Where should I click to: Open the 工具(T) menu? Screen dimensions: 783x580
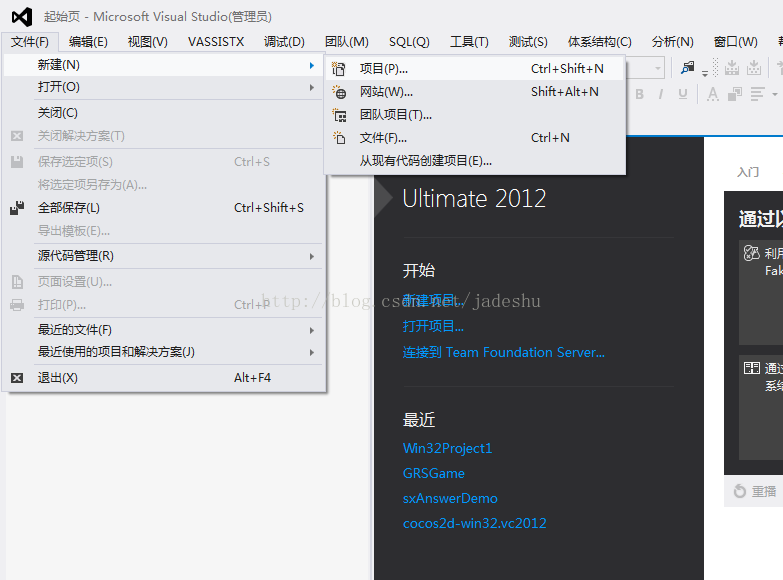(x=469, y=41)
